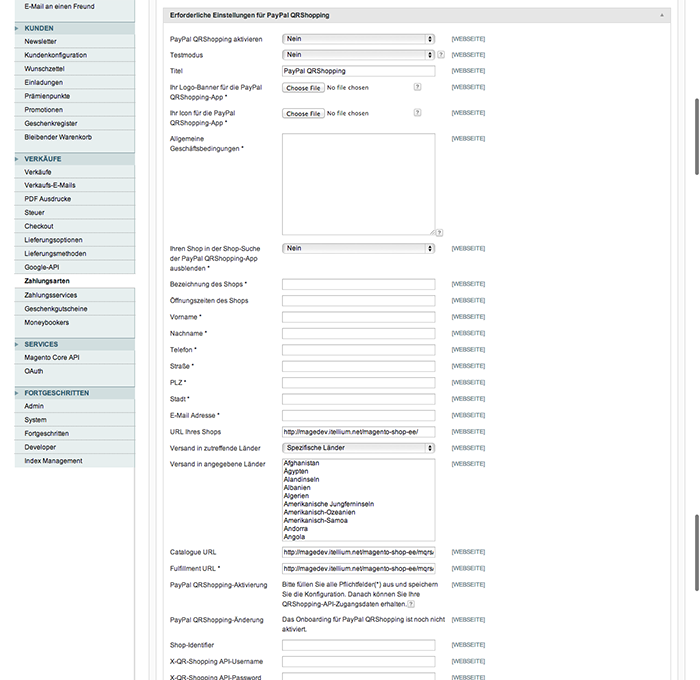Open PayPal QRShopping aktivieren dropdown
The width and height of the screenshot is (700, 680).
pyautogui.click(x=358, y=39)
